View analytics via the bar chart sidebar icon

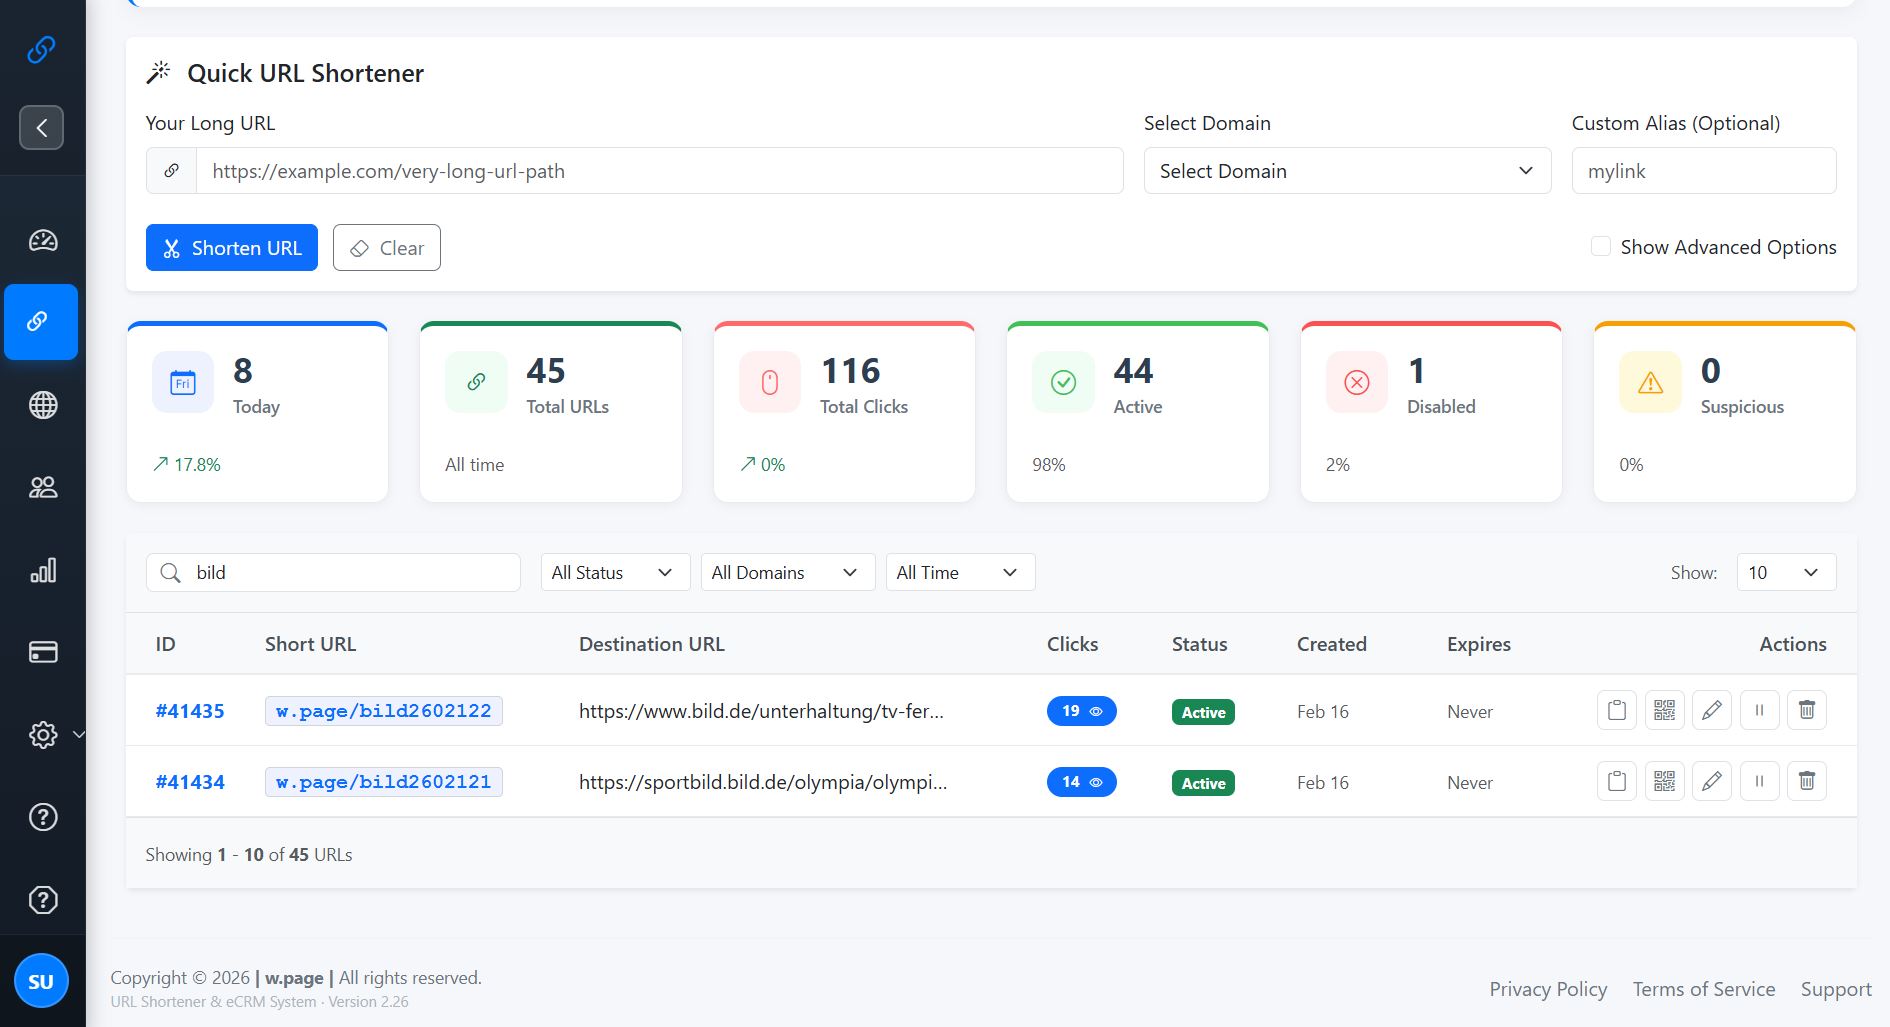click(42, 570)
